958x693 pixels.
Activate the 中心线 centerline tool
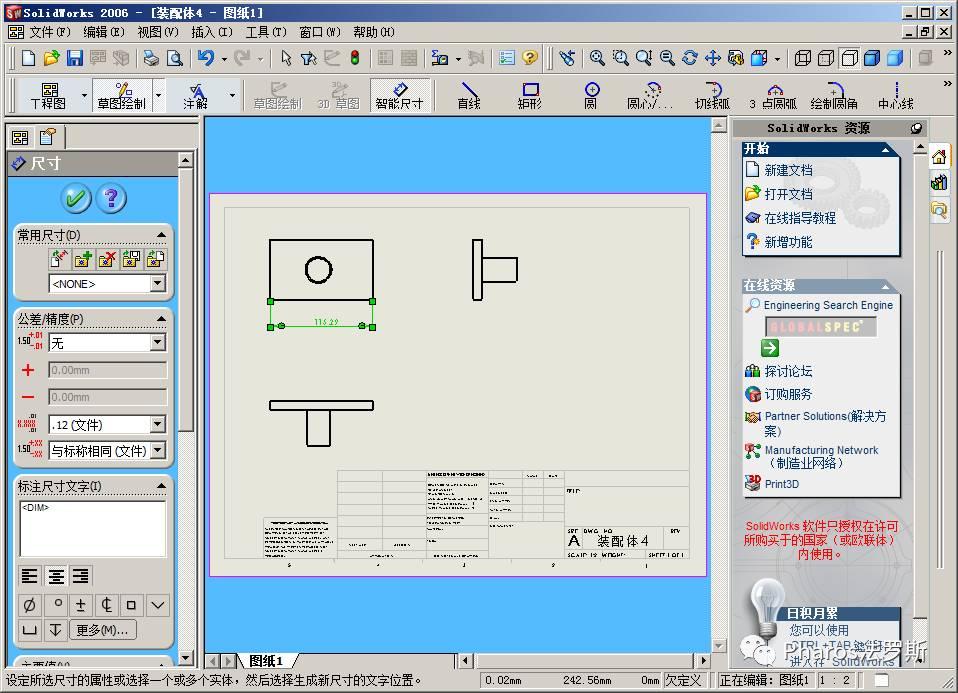[895, 95]
